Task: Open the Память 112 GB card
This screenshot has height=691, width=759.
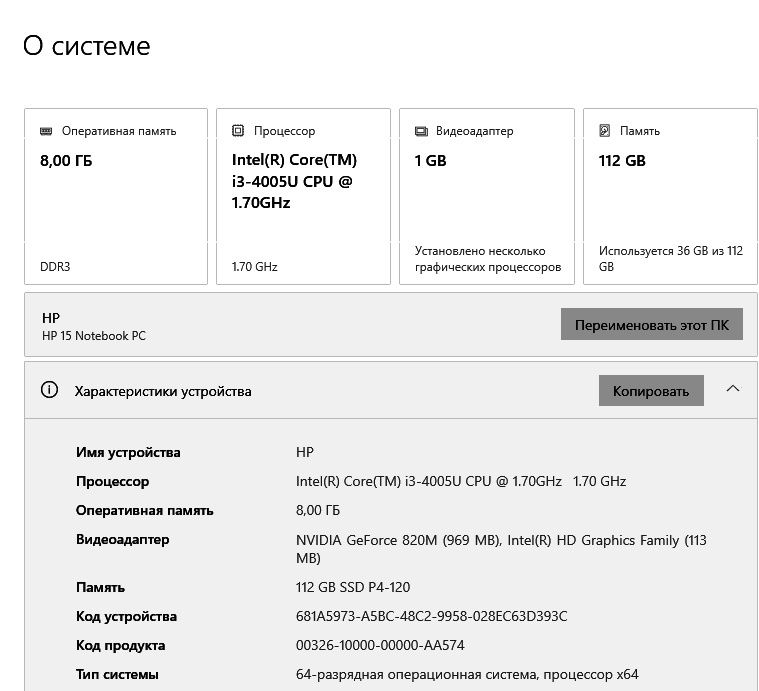Action: 670,196
